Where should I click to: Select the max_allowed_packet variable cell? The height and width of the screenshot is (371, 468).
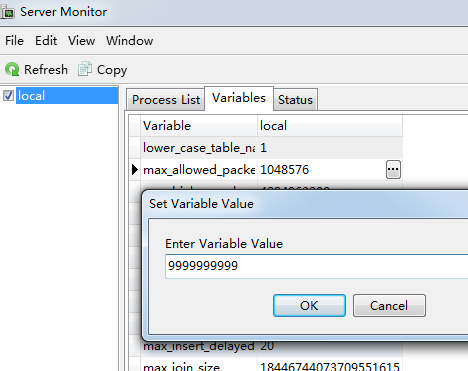(x=199, y=170)
